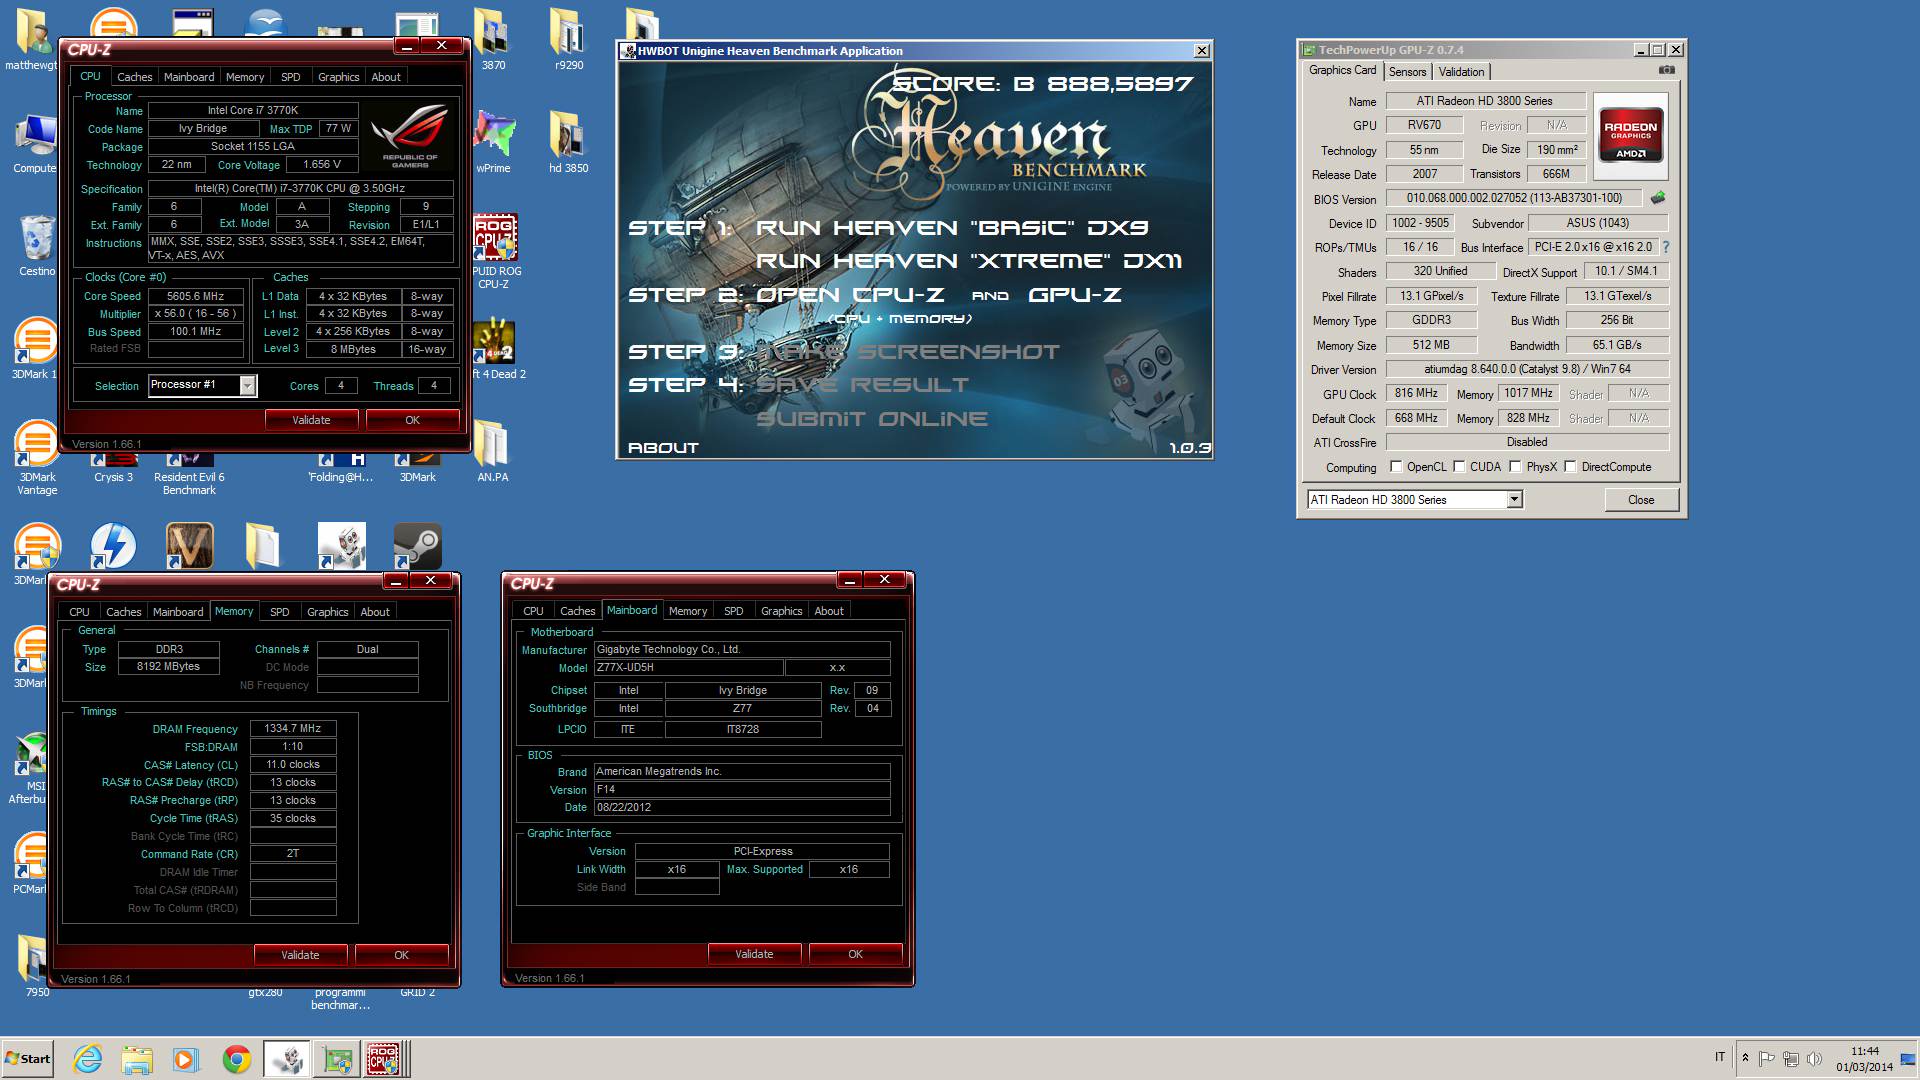Click the BIOS version save chip icon
Viewport: 1920px width, 1080px height.
(1657, 198)
